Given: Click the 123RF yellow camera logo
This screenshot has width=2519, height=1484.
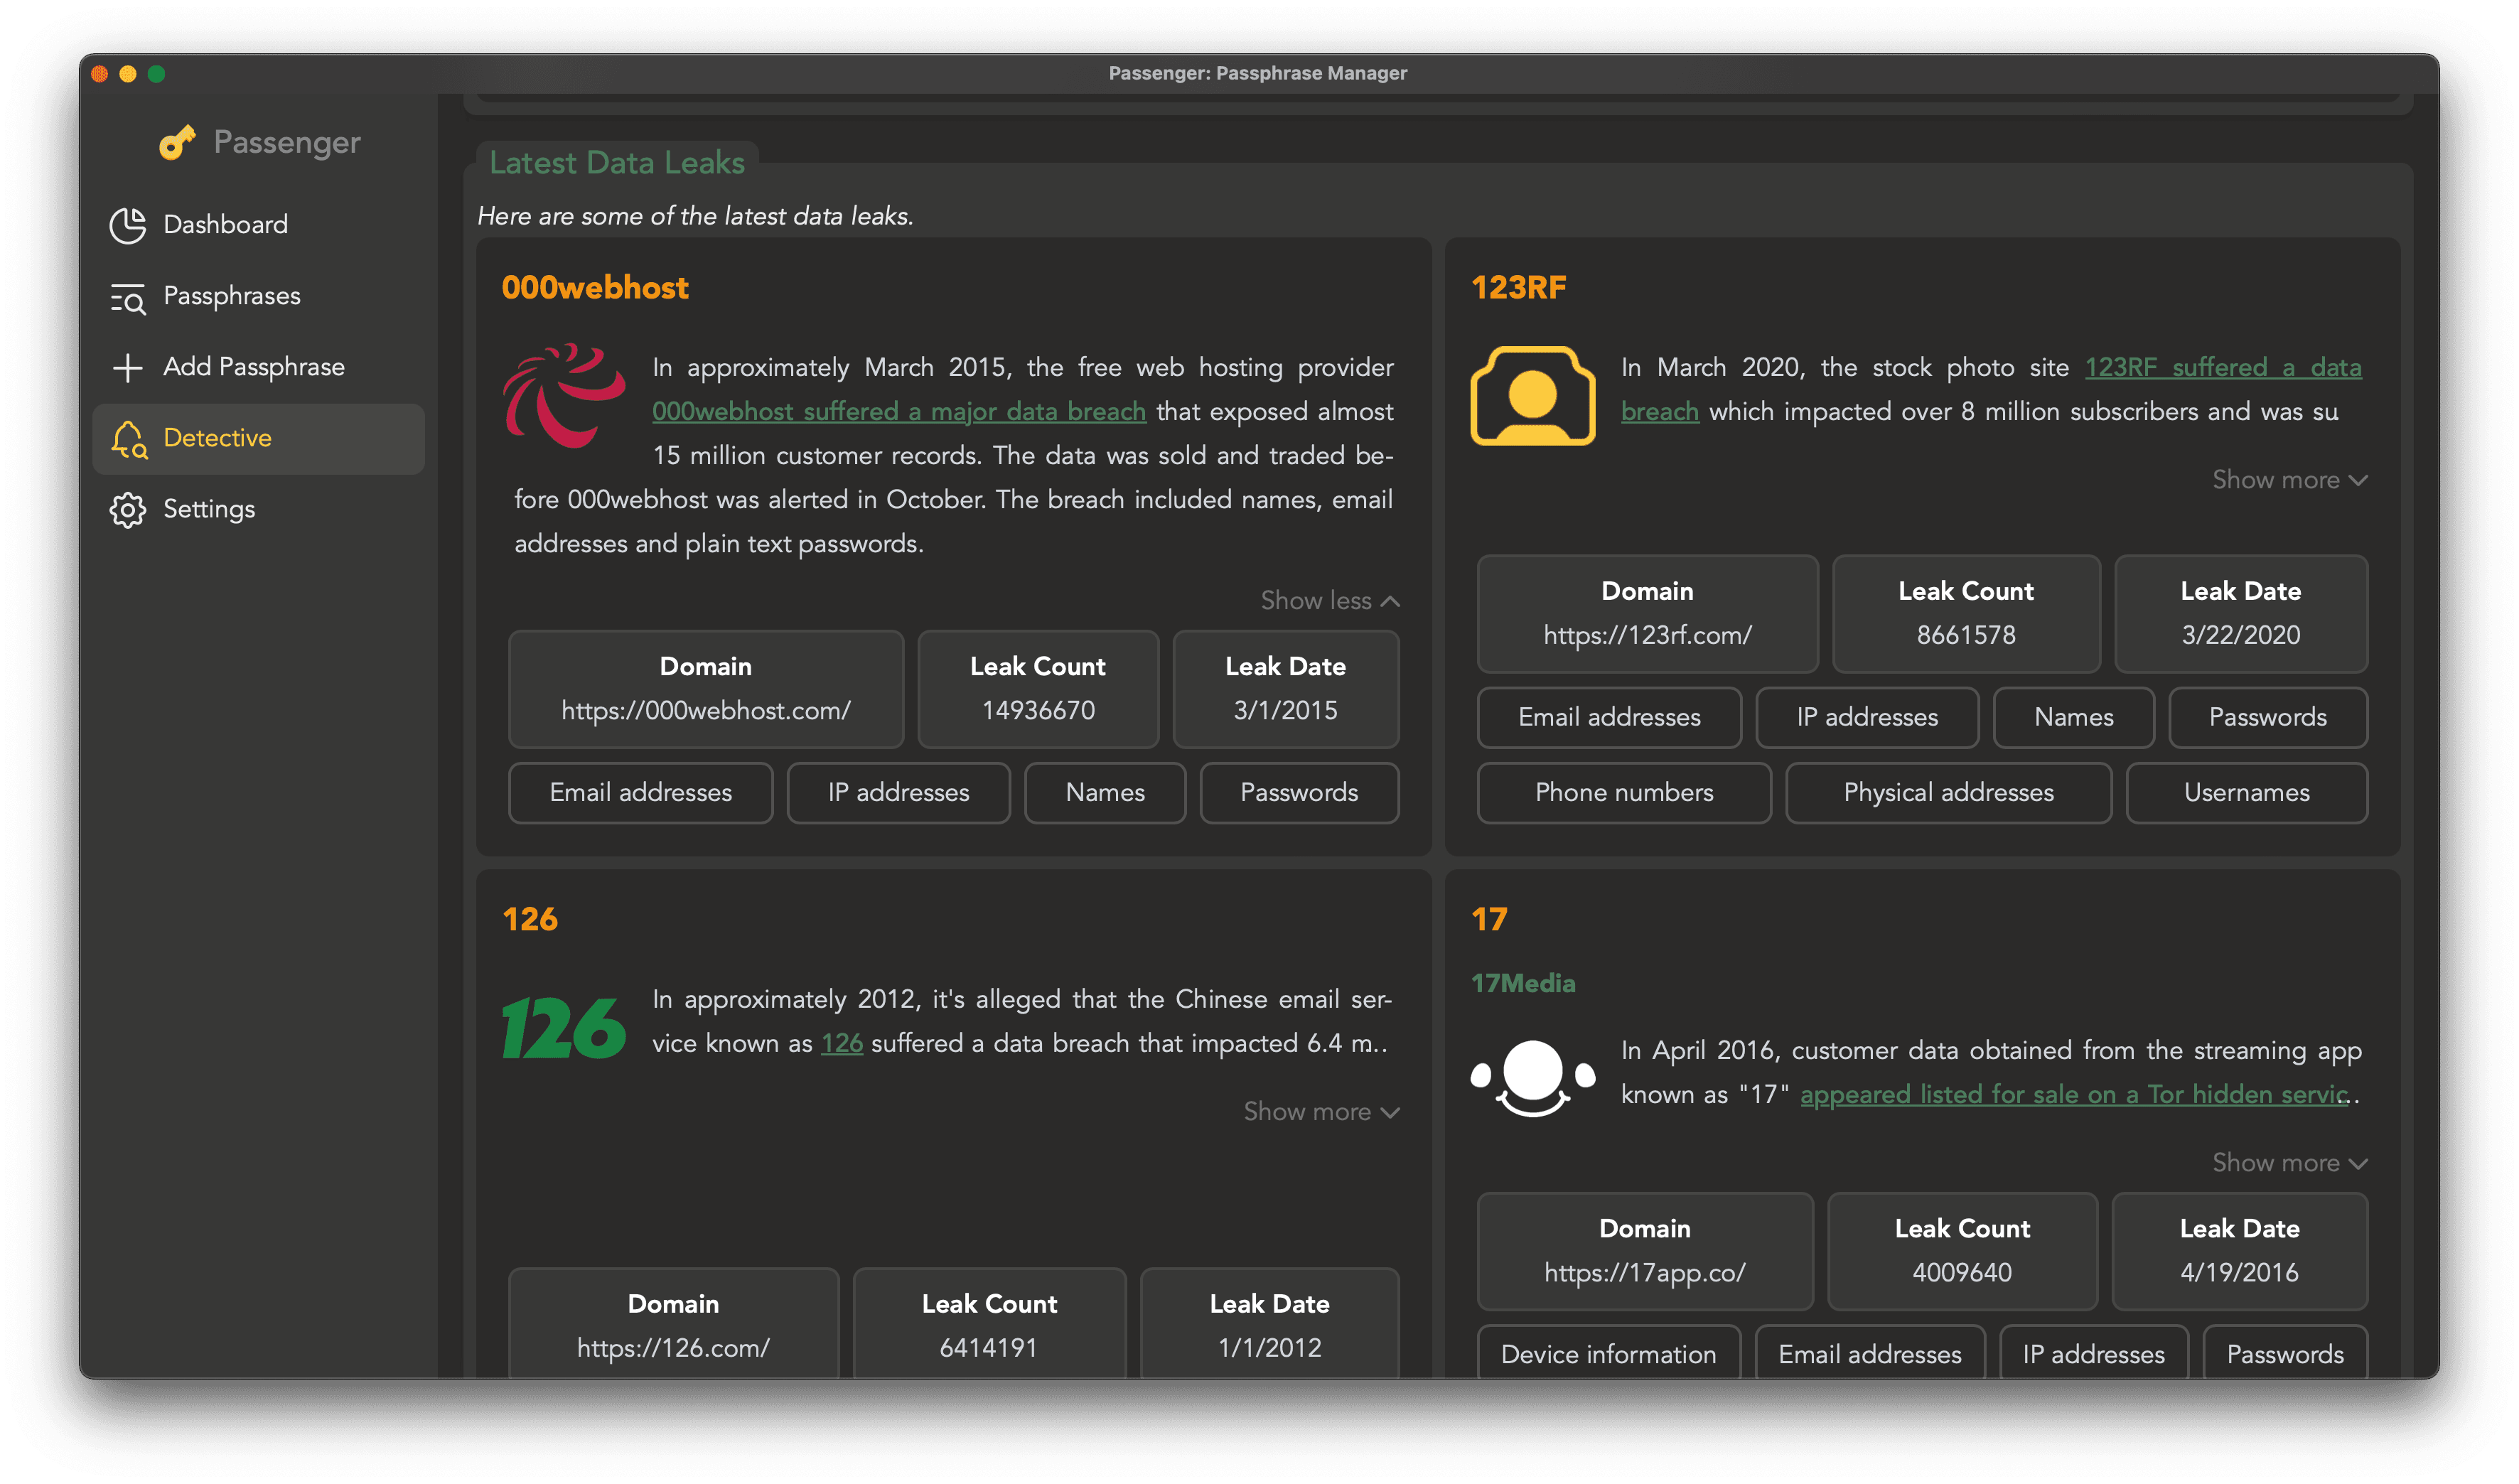Looking at the screenshot, I should (1533, 396).
